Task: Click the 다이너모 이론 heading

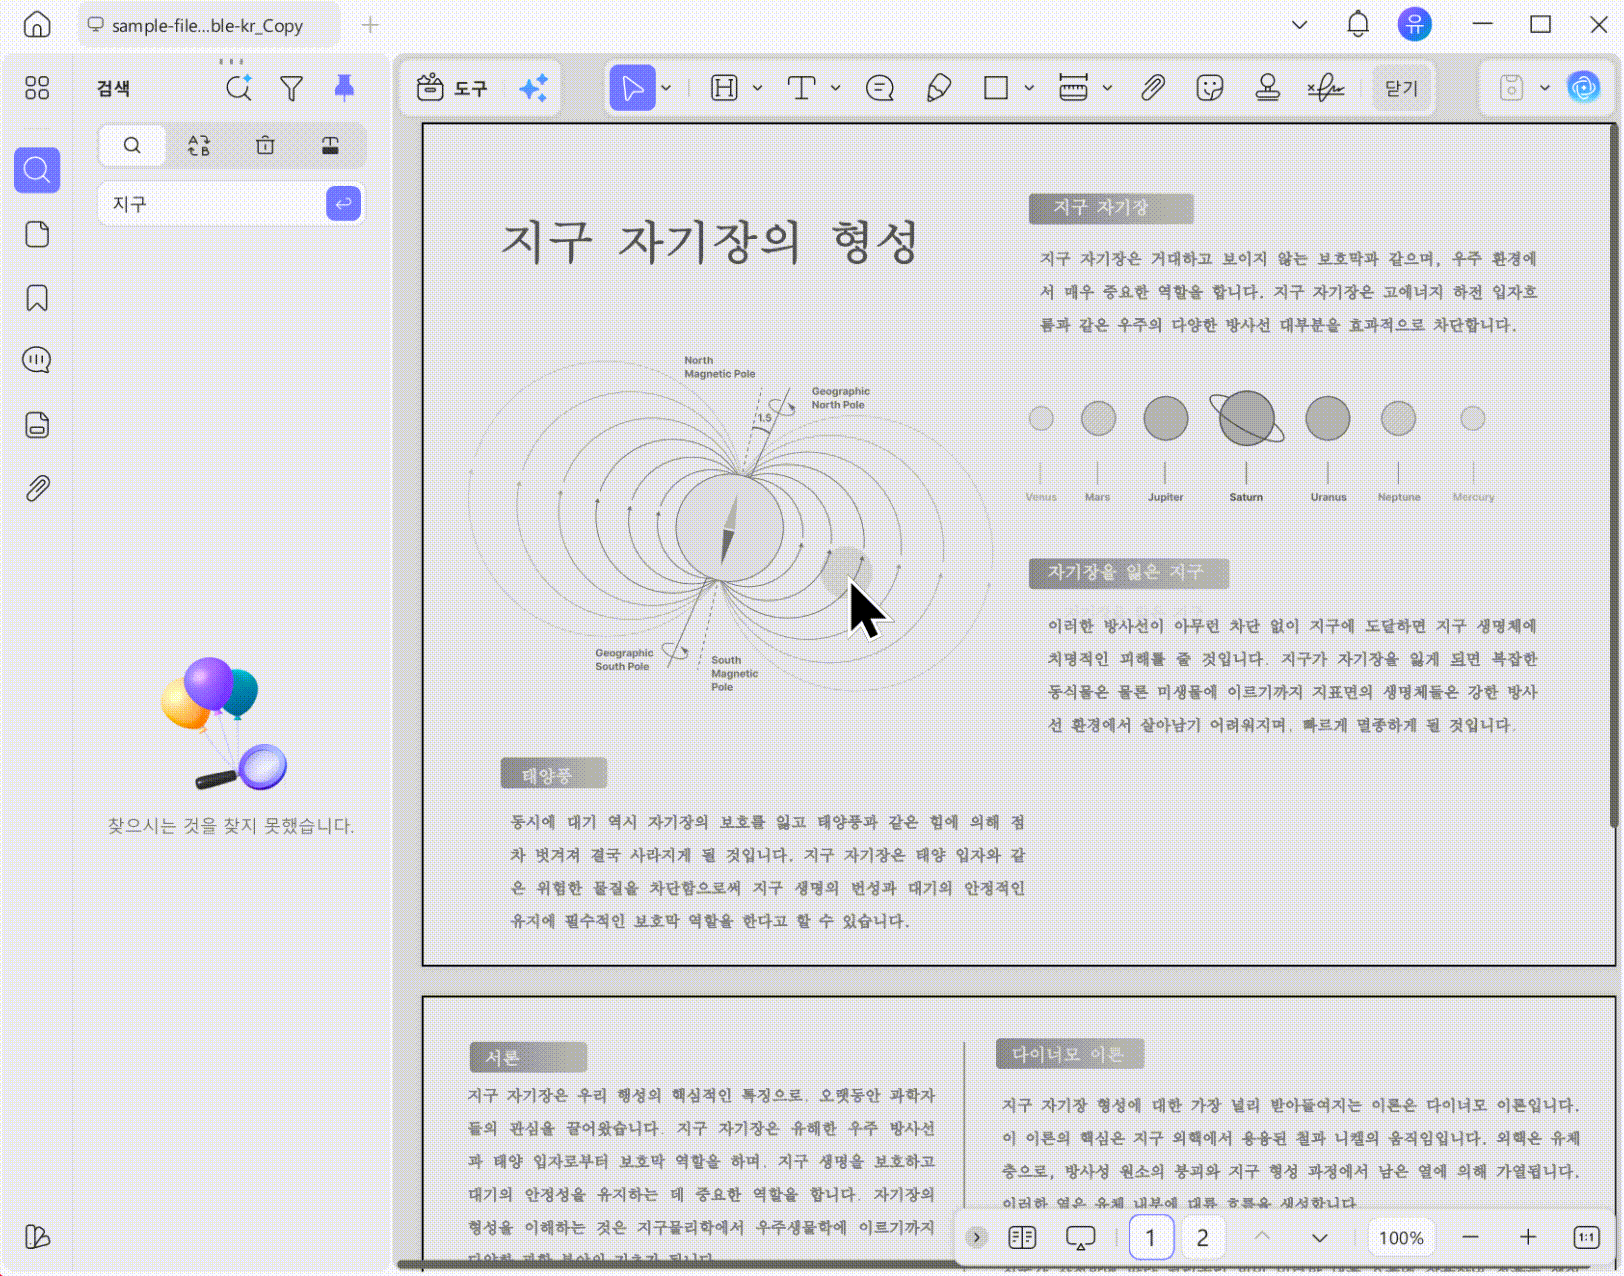Action: (1069, 1054)
